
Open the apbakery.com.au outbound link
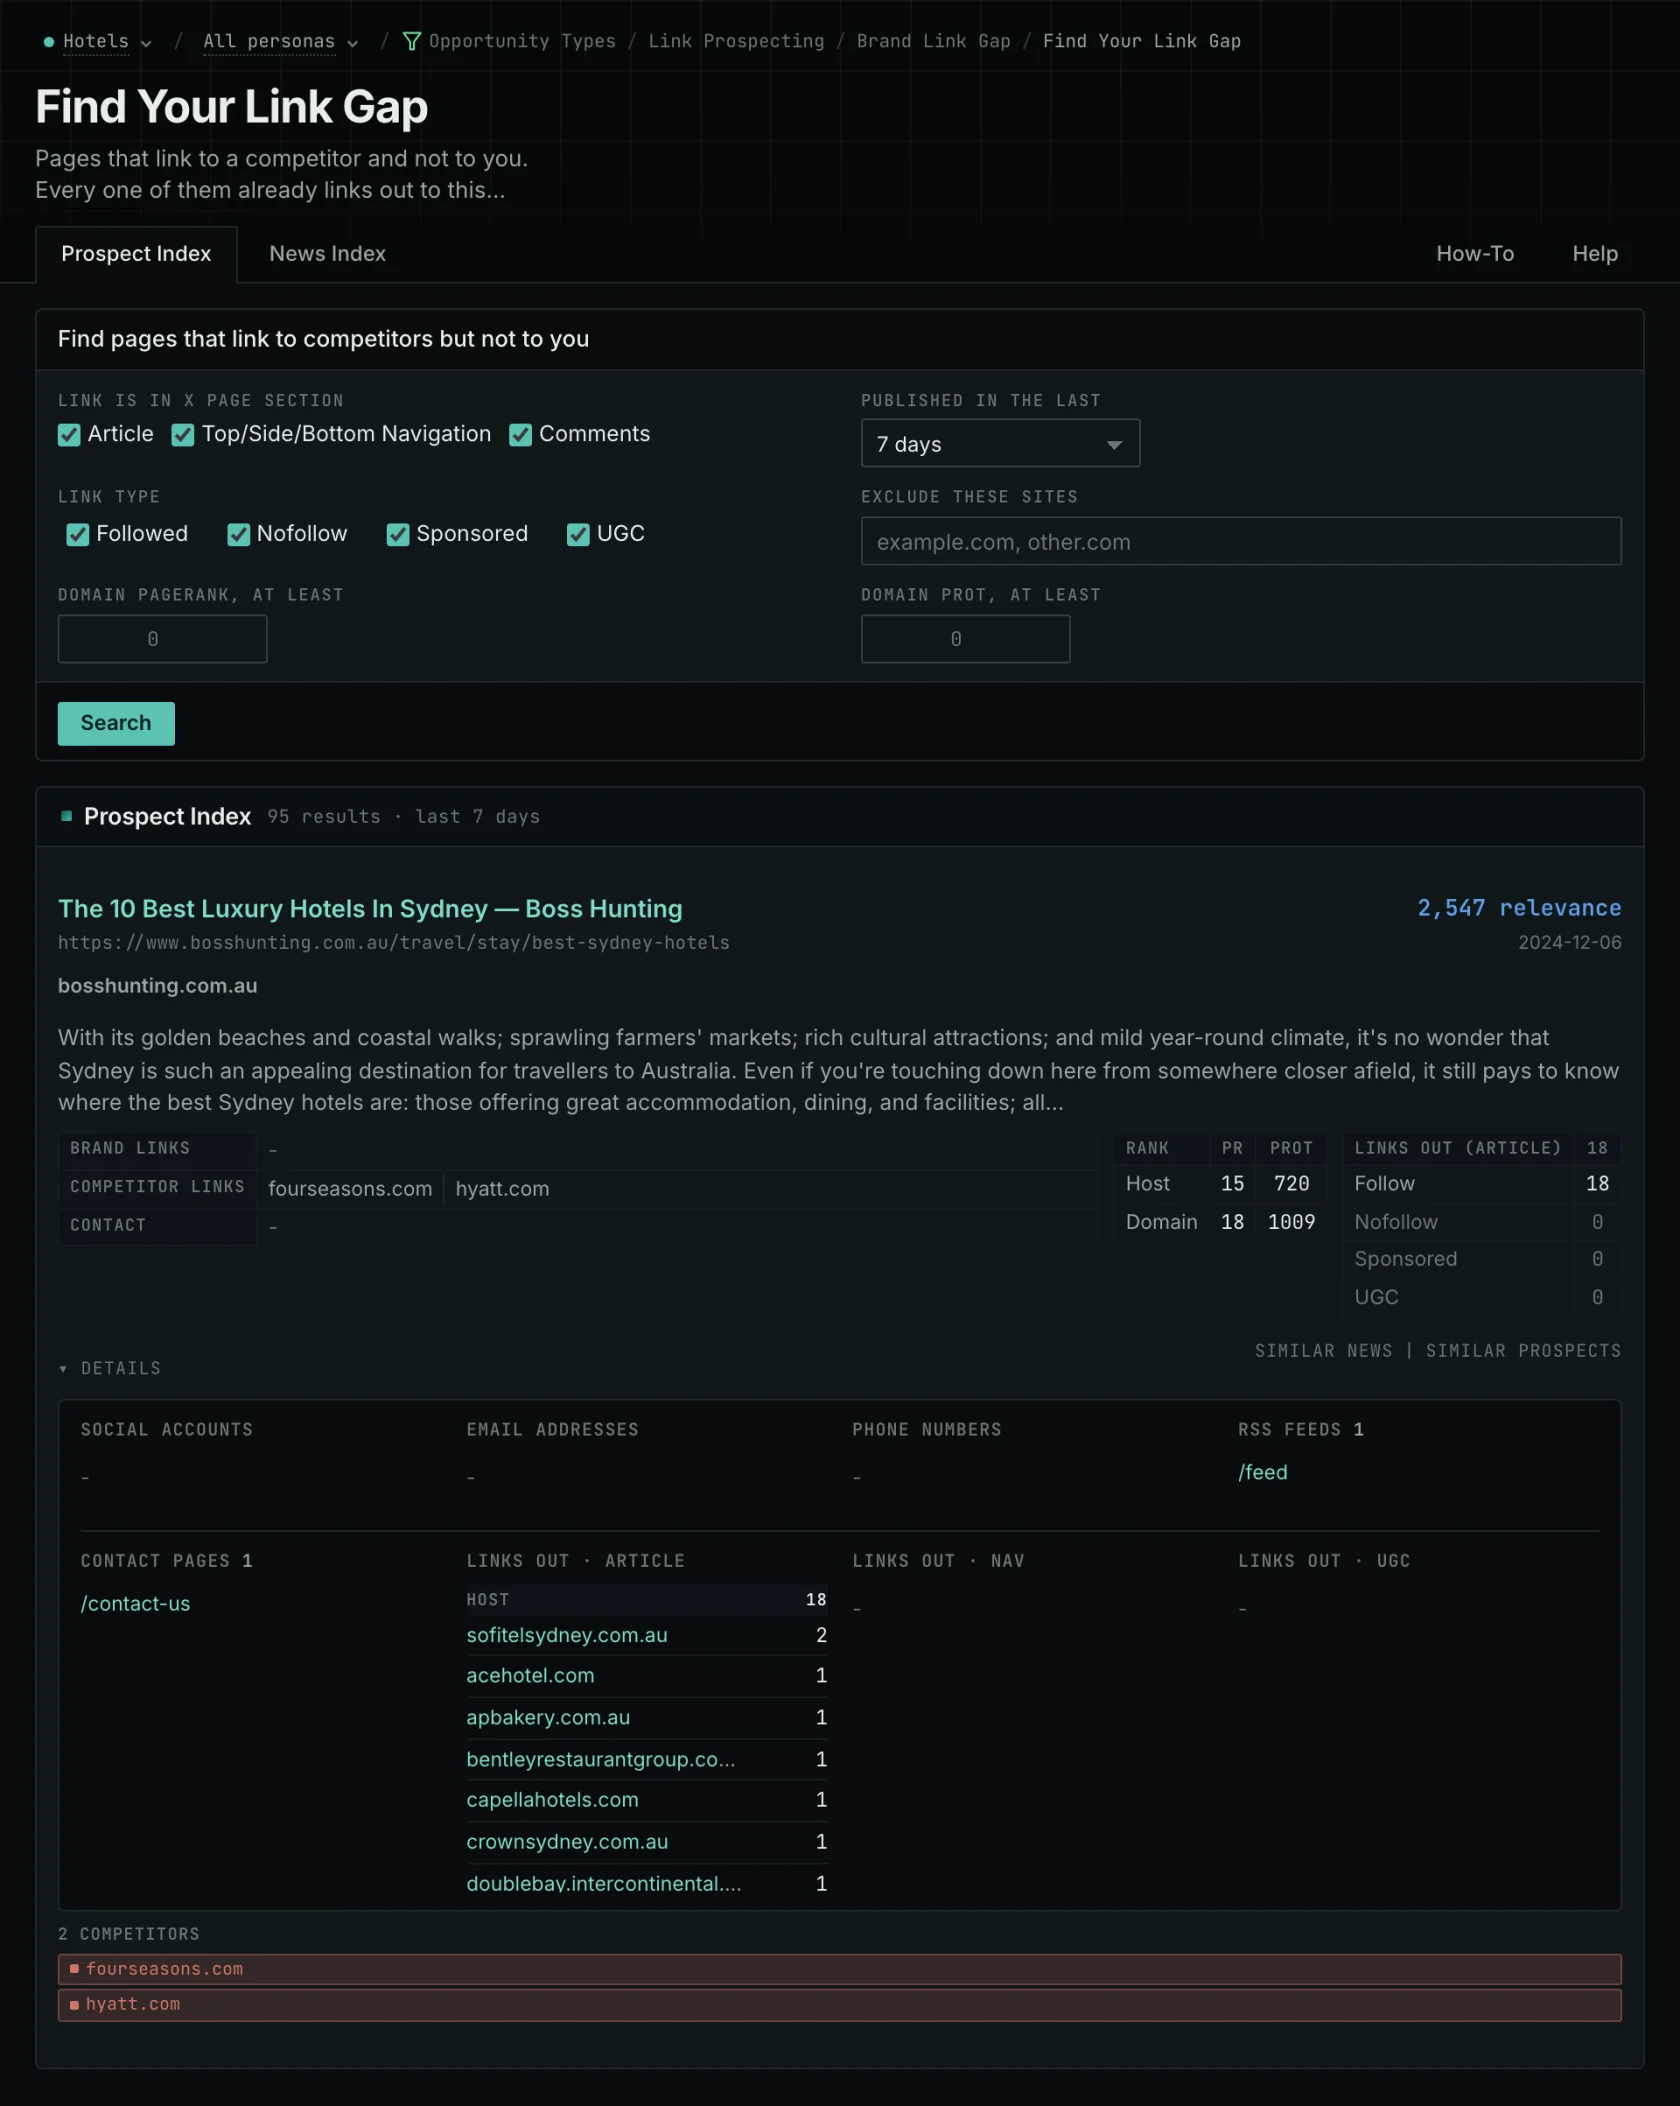(548, 1717)
